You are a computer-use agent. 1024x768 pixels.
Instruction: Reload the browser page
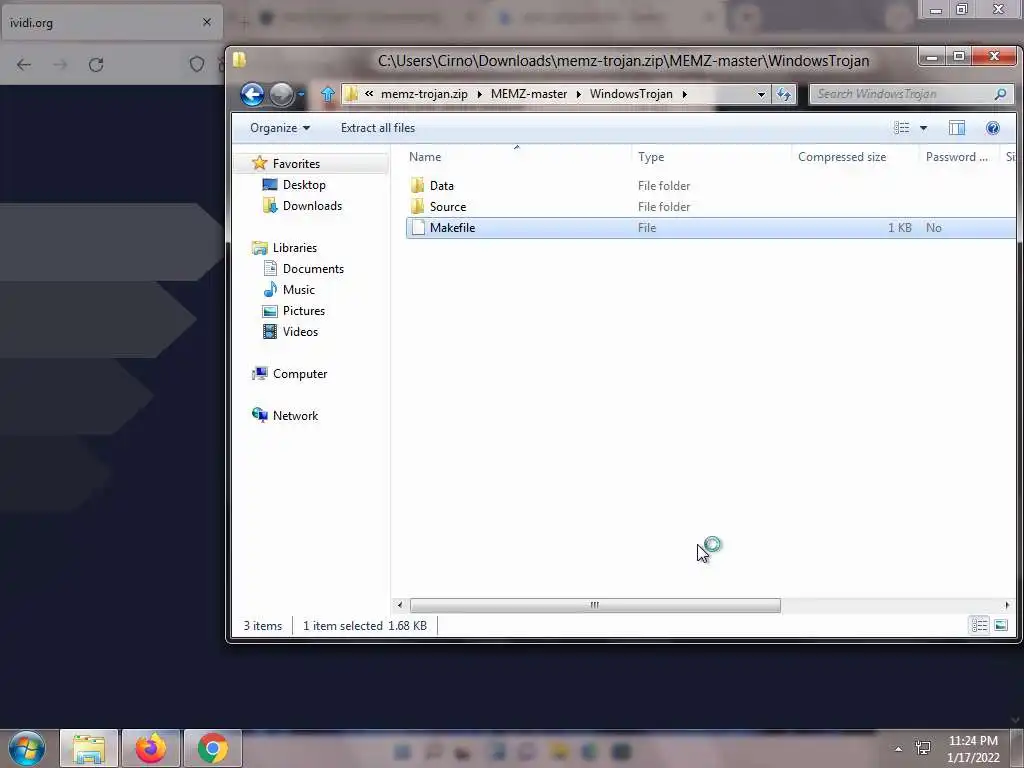pyautogui.click(x=96, y=64)
